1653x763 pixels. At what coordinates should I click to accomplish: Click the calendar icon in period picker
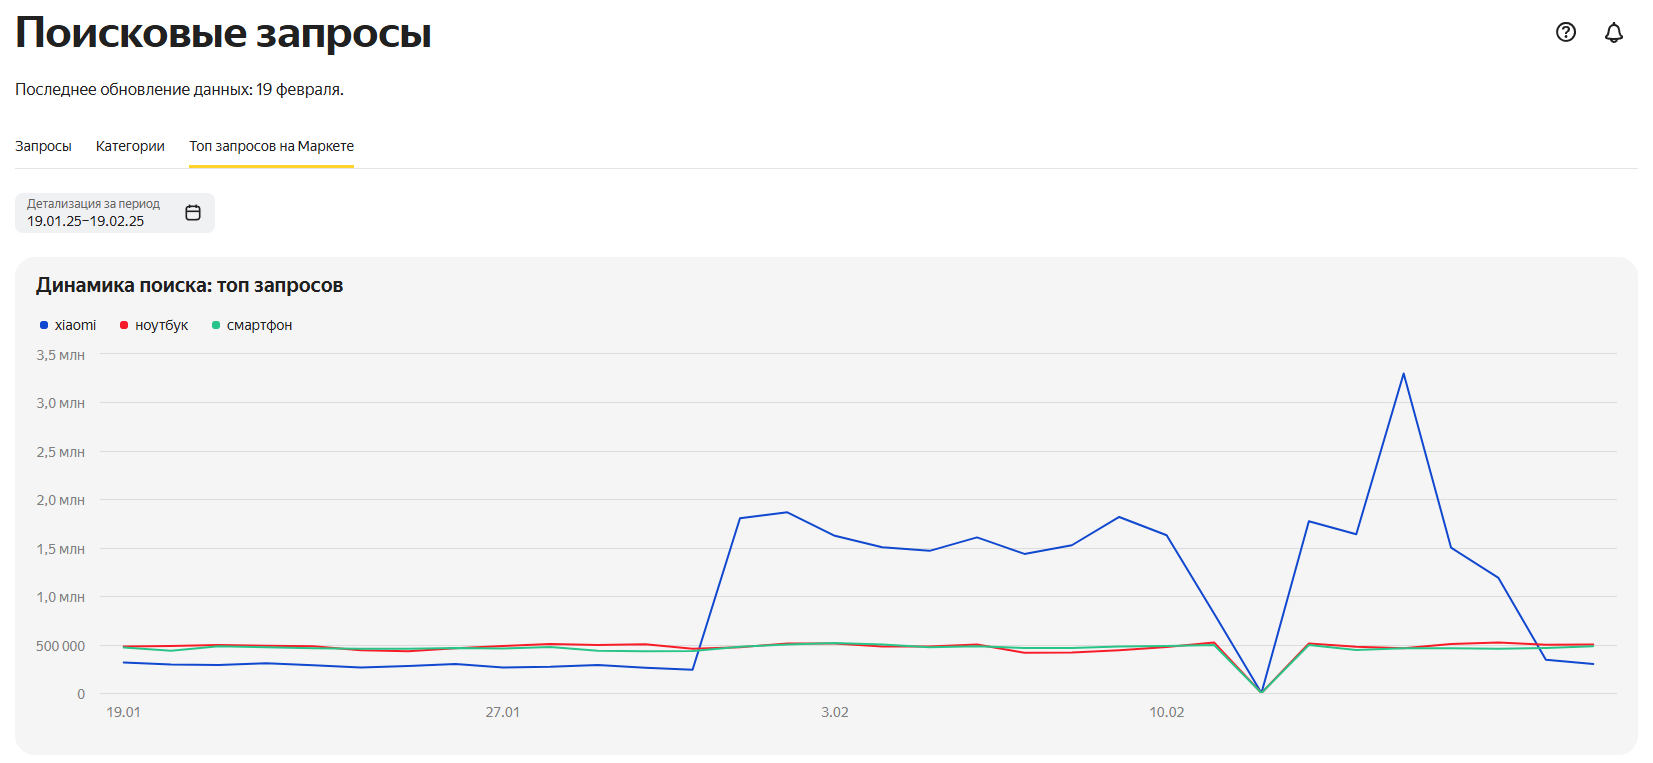click(193, 213)
